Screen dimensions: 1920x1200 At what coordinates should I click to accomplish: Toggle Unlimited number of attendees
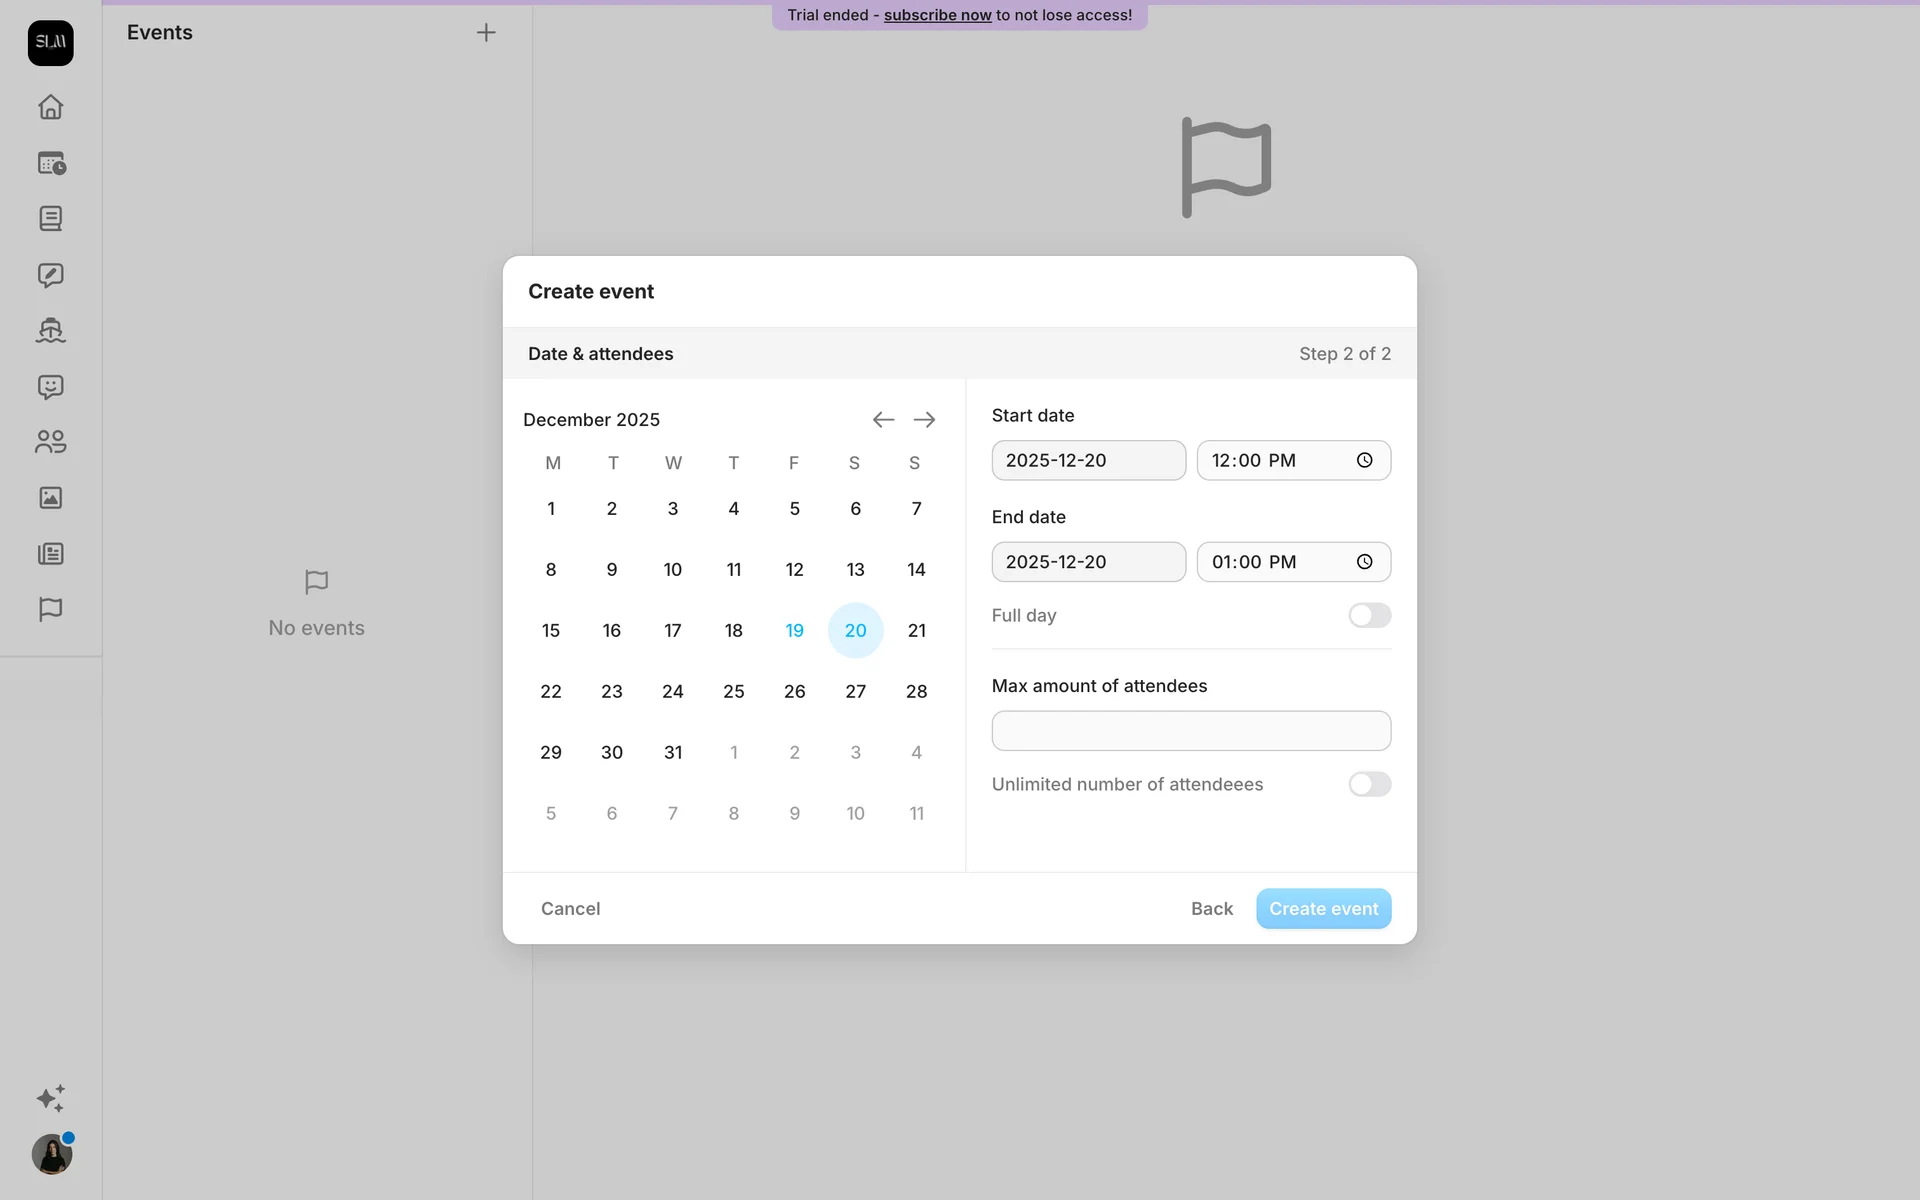pyautogui.click(x=1369, y=784)
